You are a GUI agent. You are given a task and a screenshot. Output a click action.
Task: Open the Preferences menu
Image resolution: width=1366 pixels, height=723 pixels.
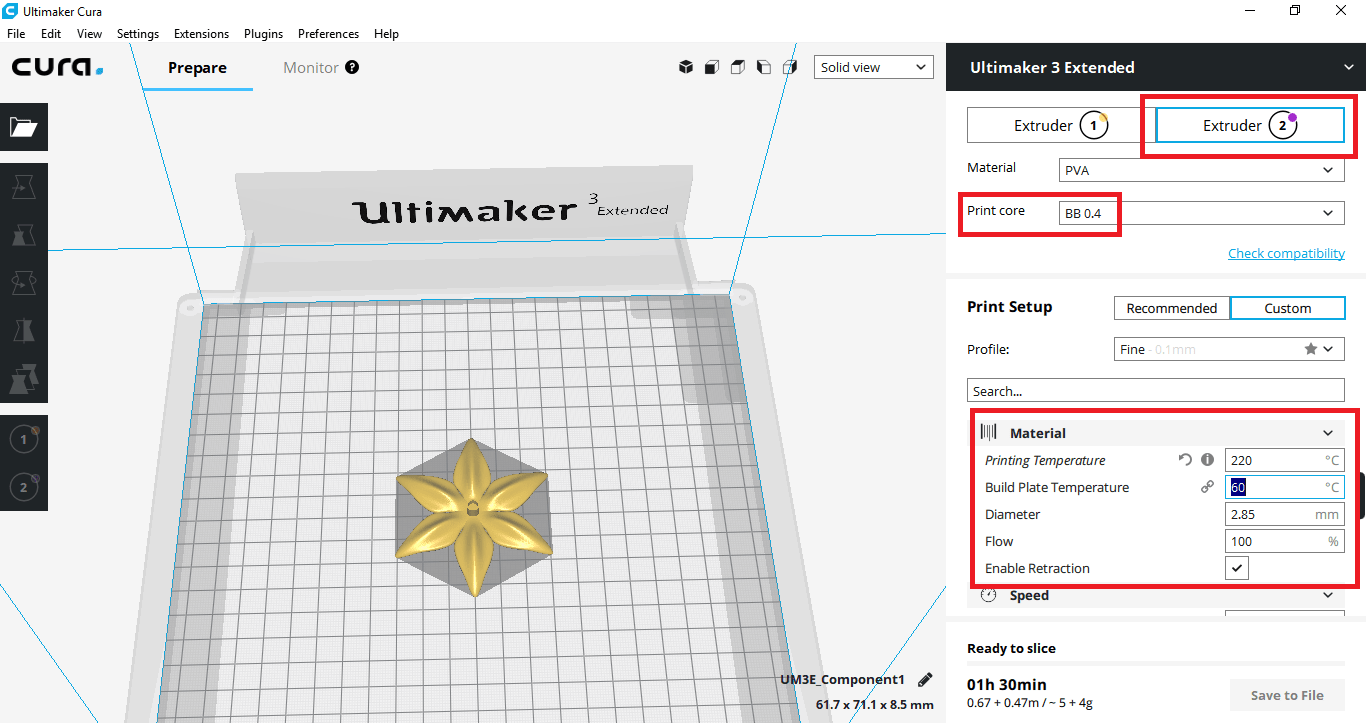(328, 33)
